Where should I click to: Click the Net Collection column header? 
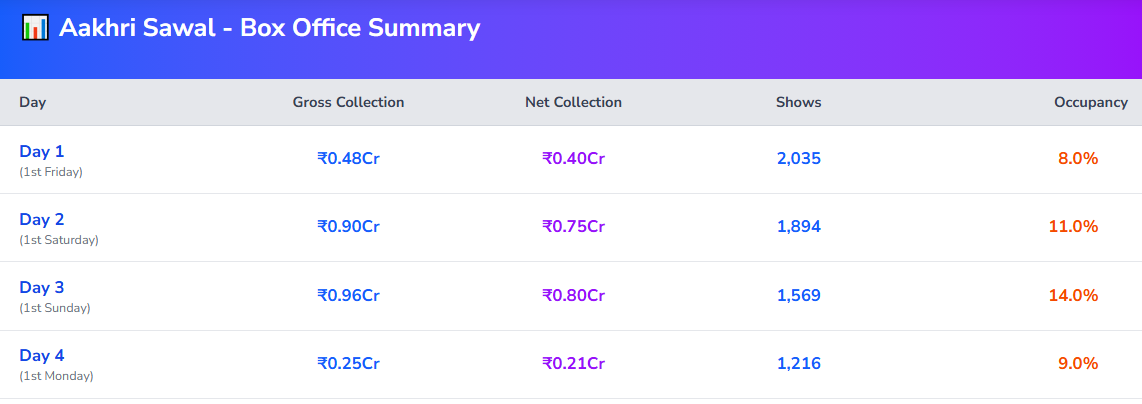click(x=573, y=103)
